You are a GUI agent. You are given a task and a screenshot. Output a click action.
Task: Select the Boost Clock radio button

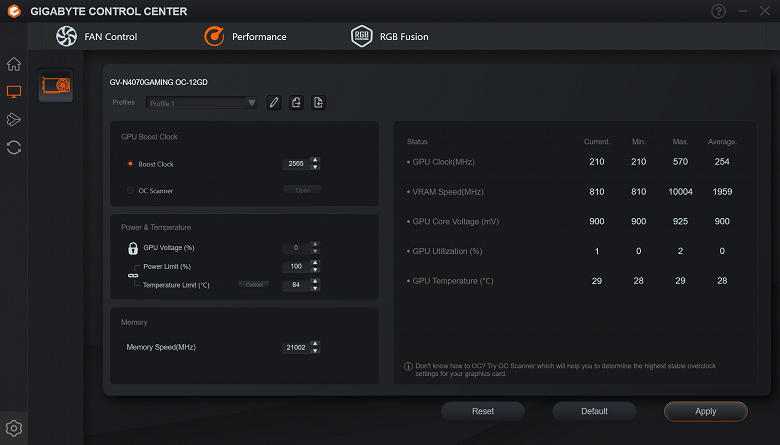point(130,164)
